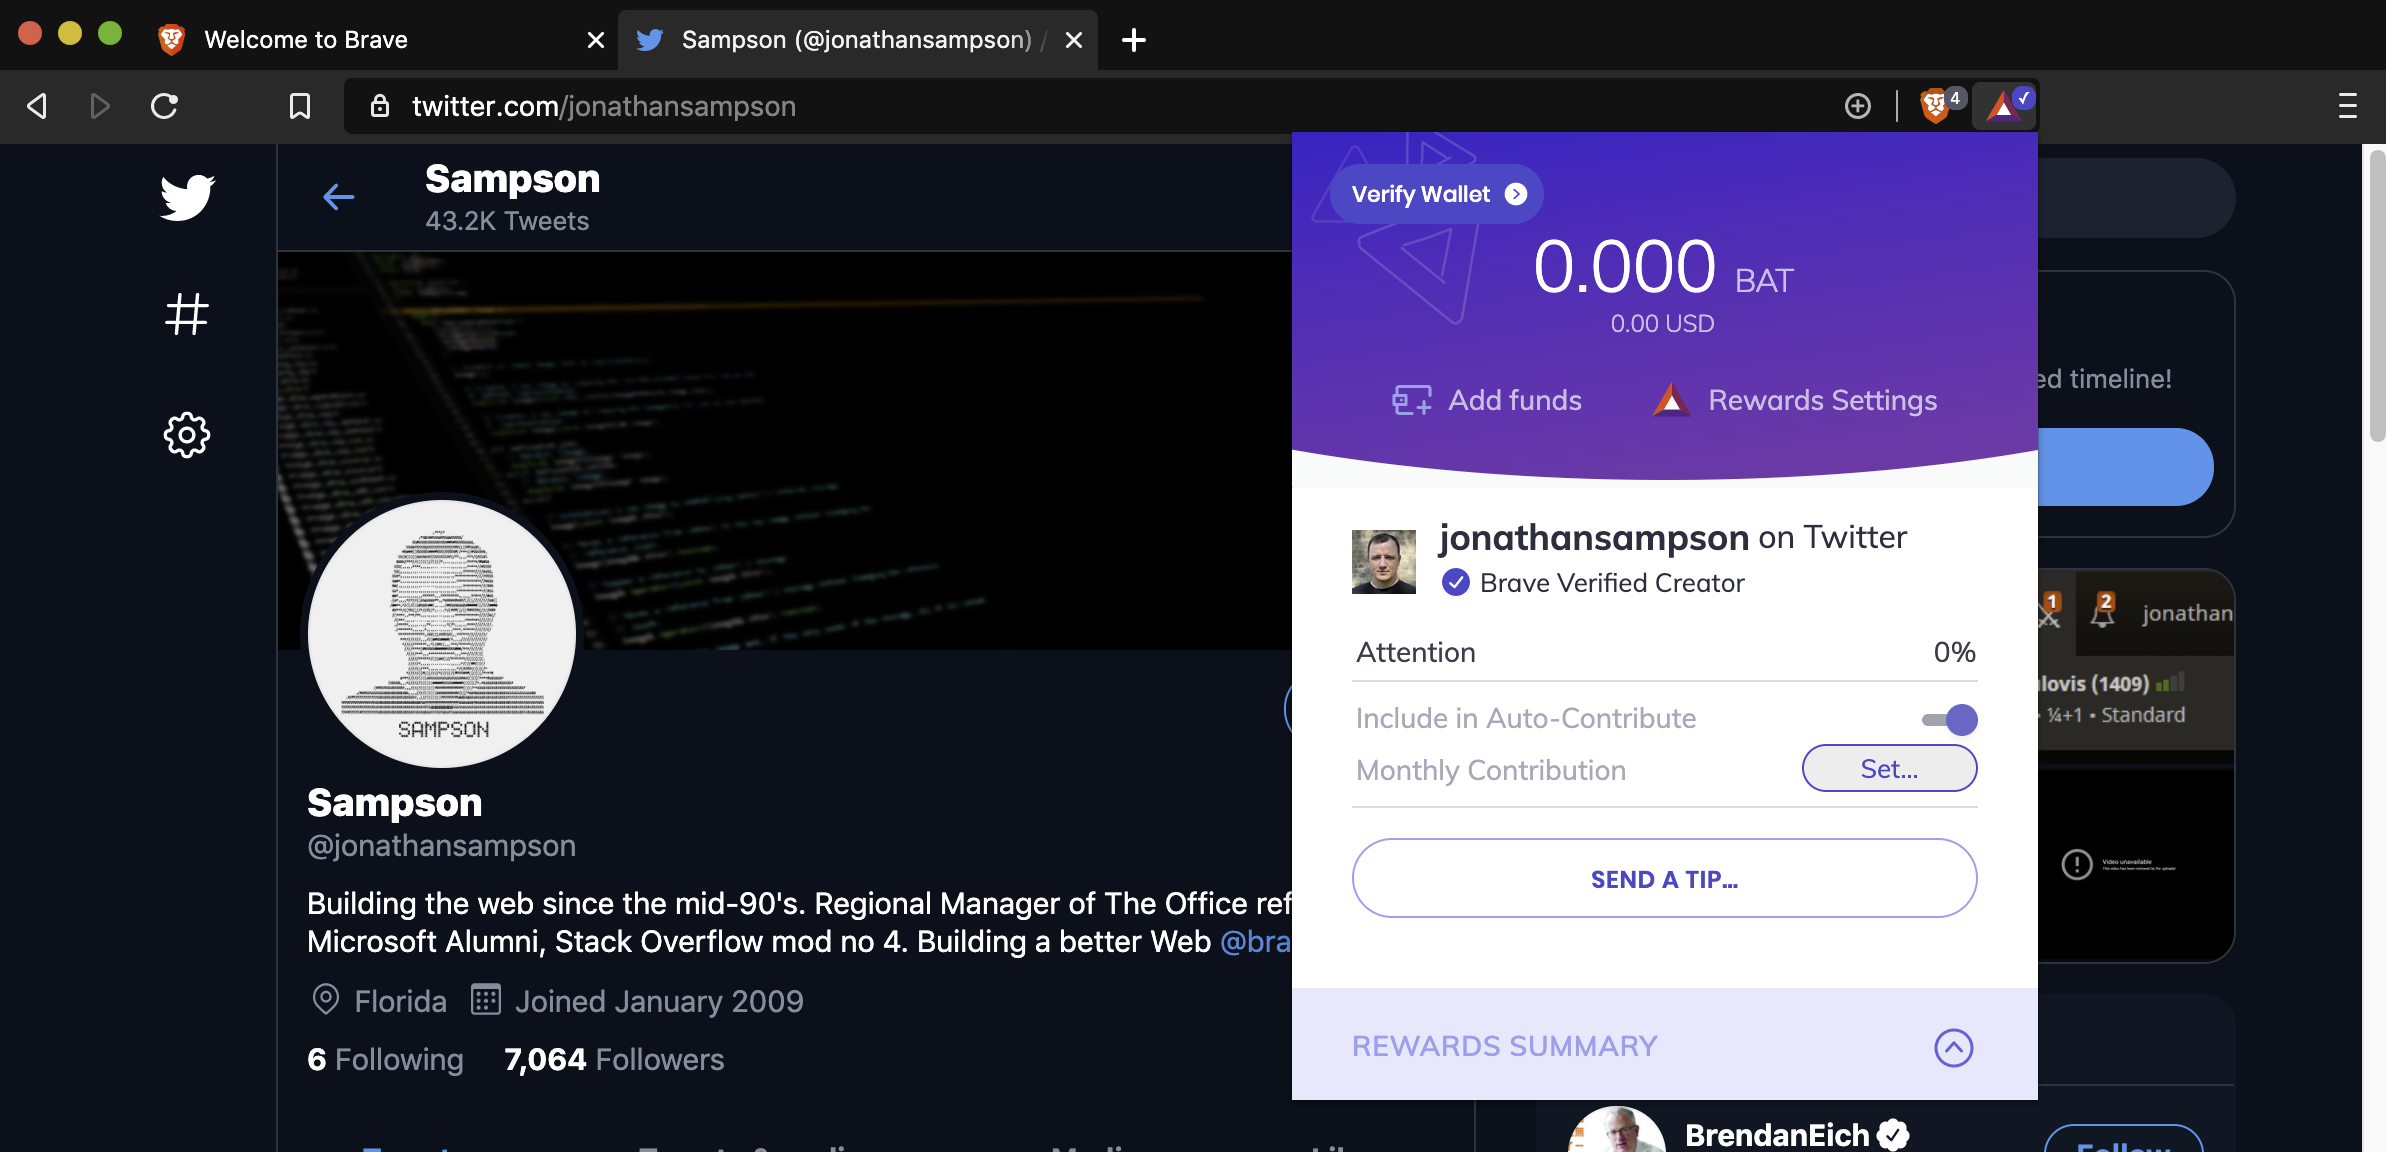This screenshot has width=2386, height=1152.
Task: Close the Sampson Twitter tab
Action: pos(1073,40)
